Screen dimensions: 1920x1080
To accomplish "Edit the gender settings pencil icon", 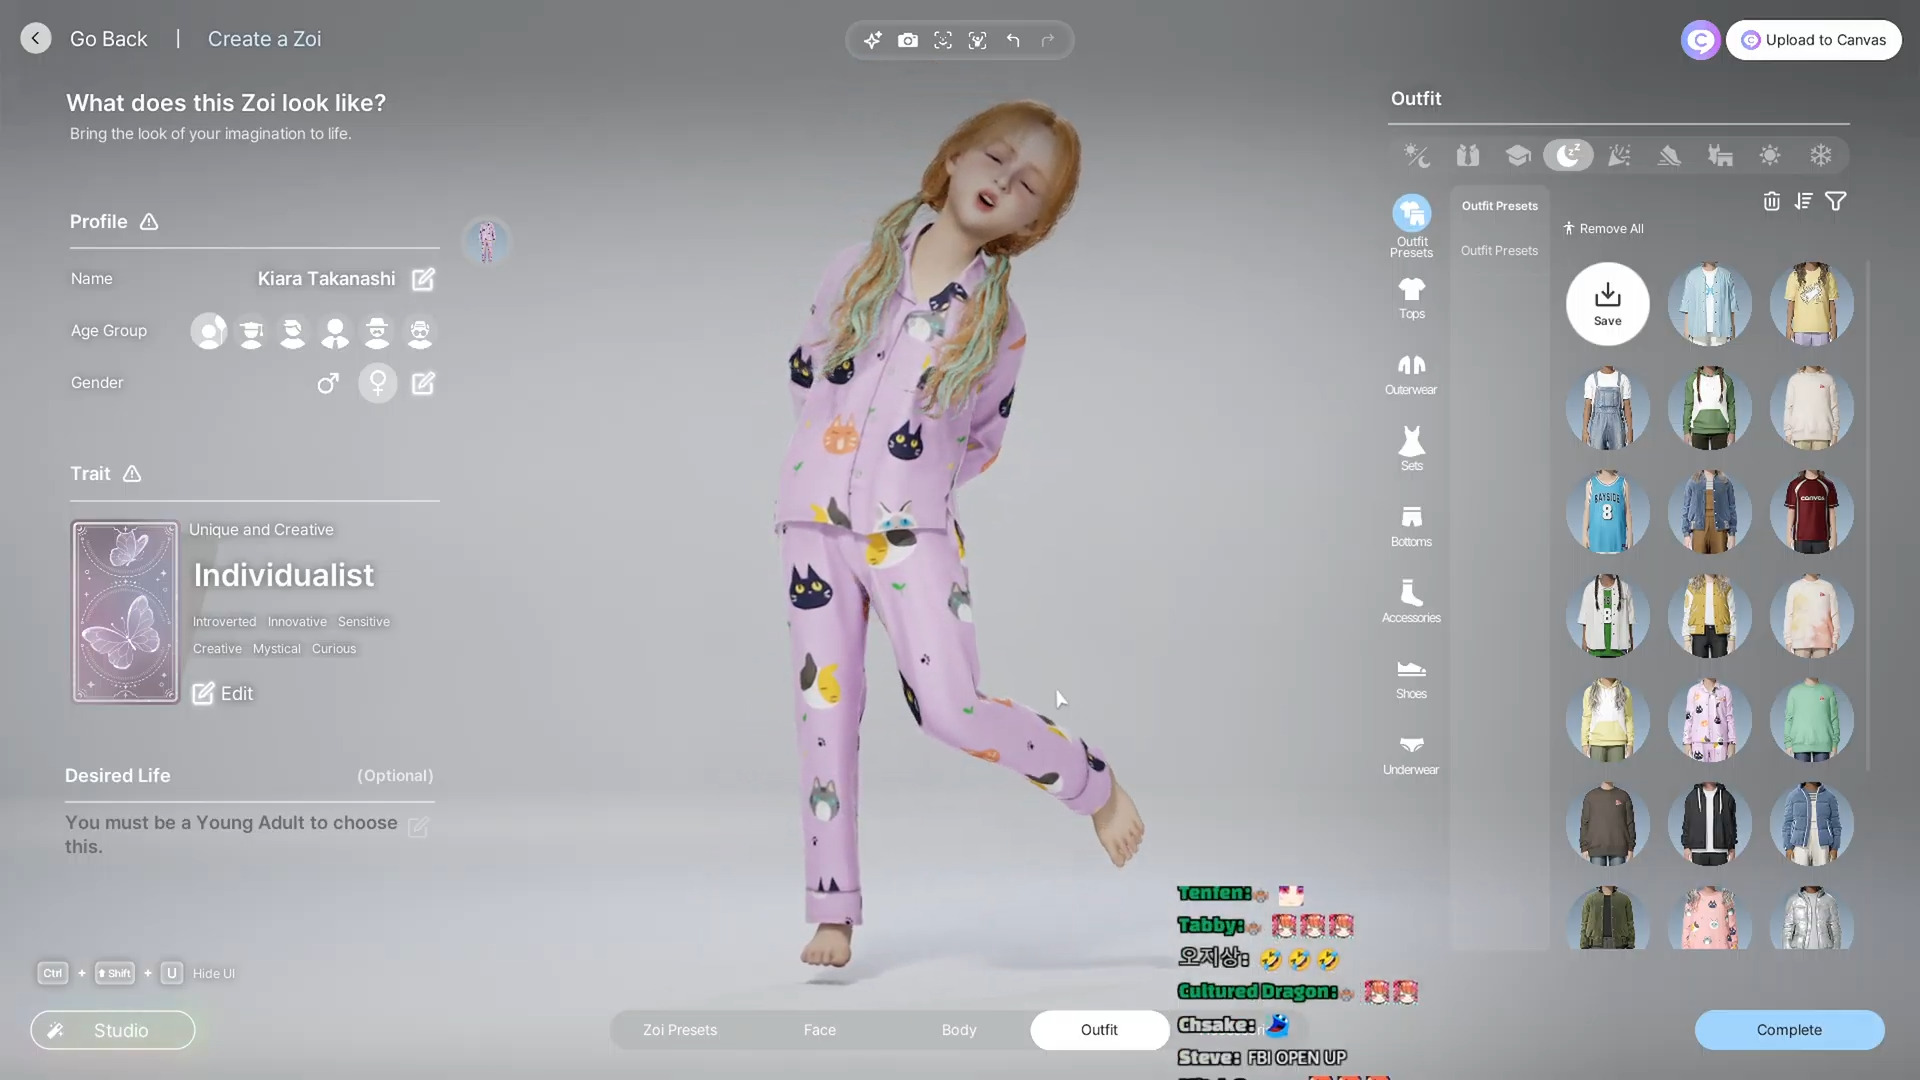I will [x=423, y=383].
